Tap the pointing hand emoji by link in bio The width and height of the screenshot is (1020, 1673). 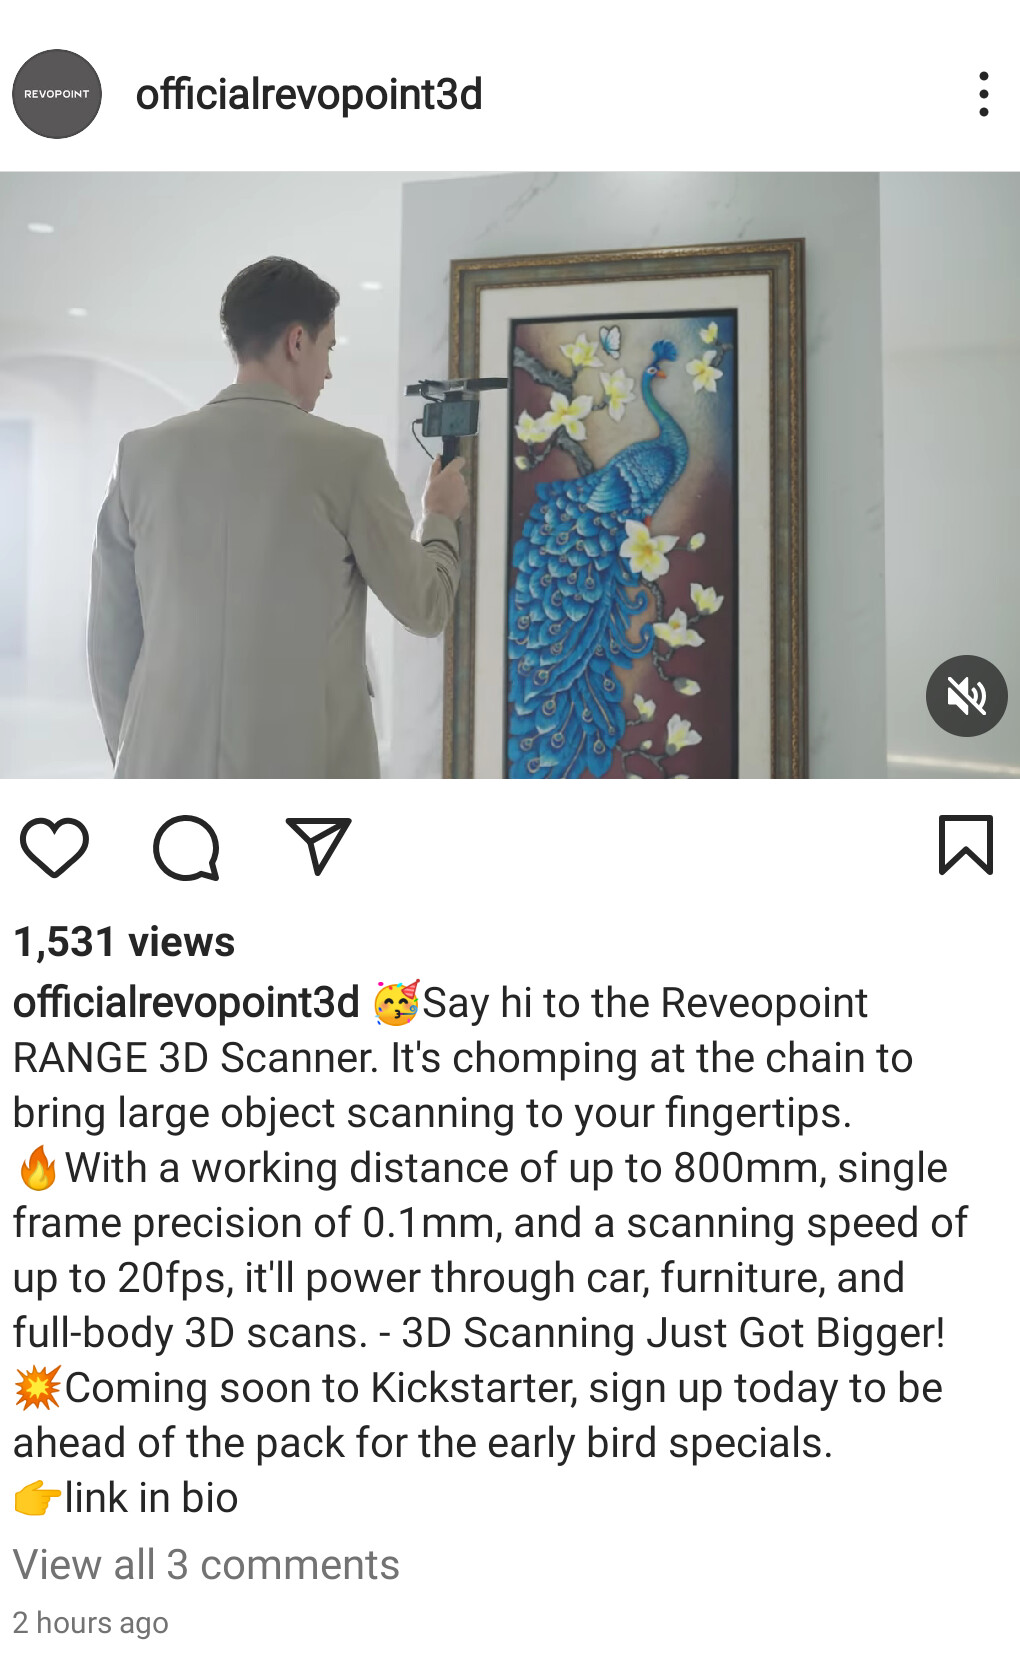(38, 1497)
